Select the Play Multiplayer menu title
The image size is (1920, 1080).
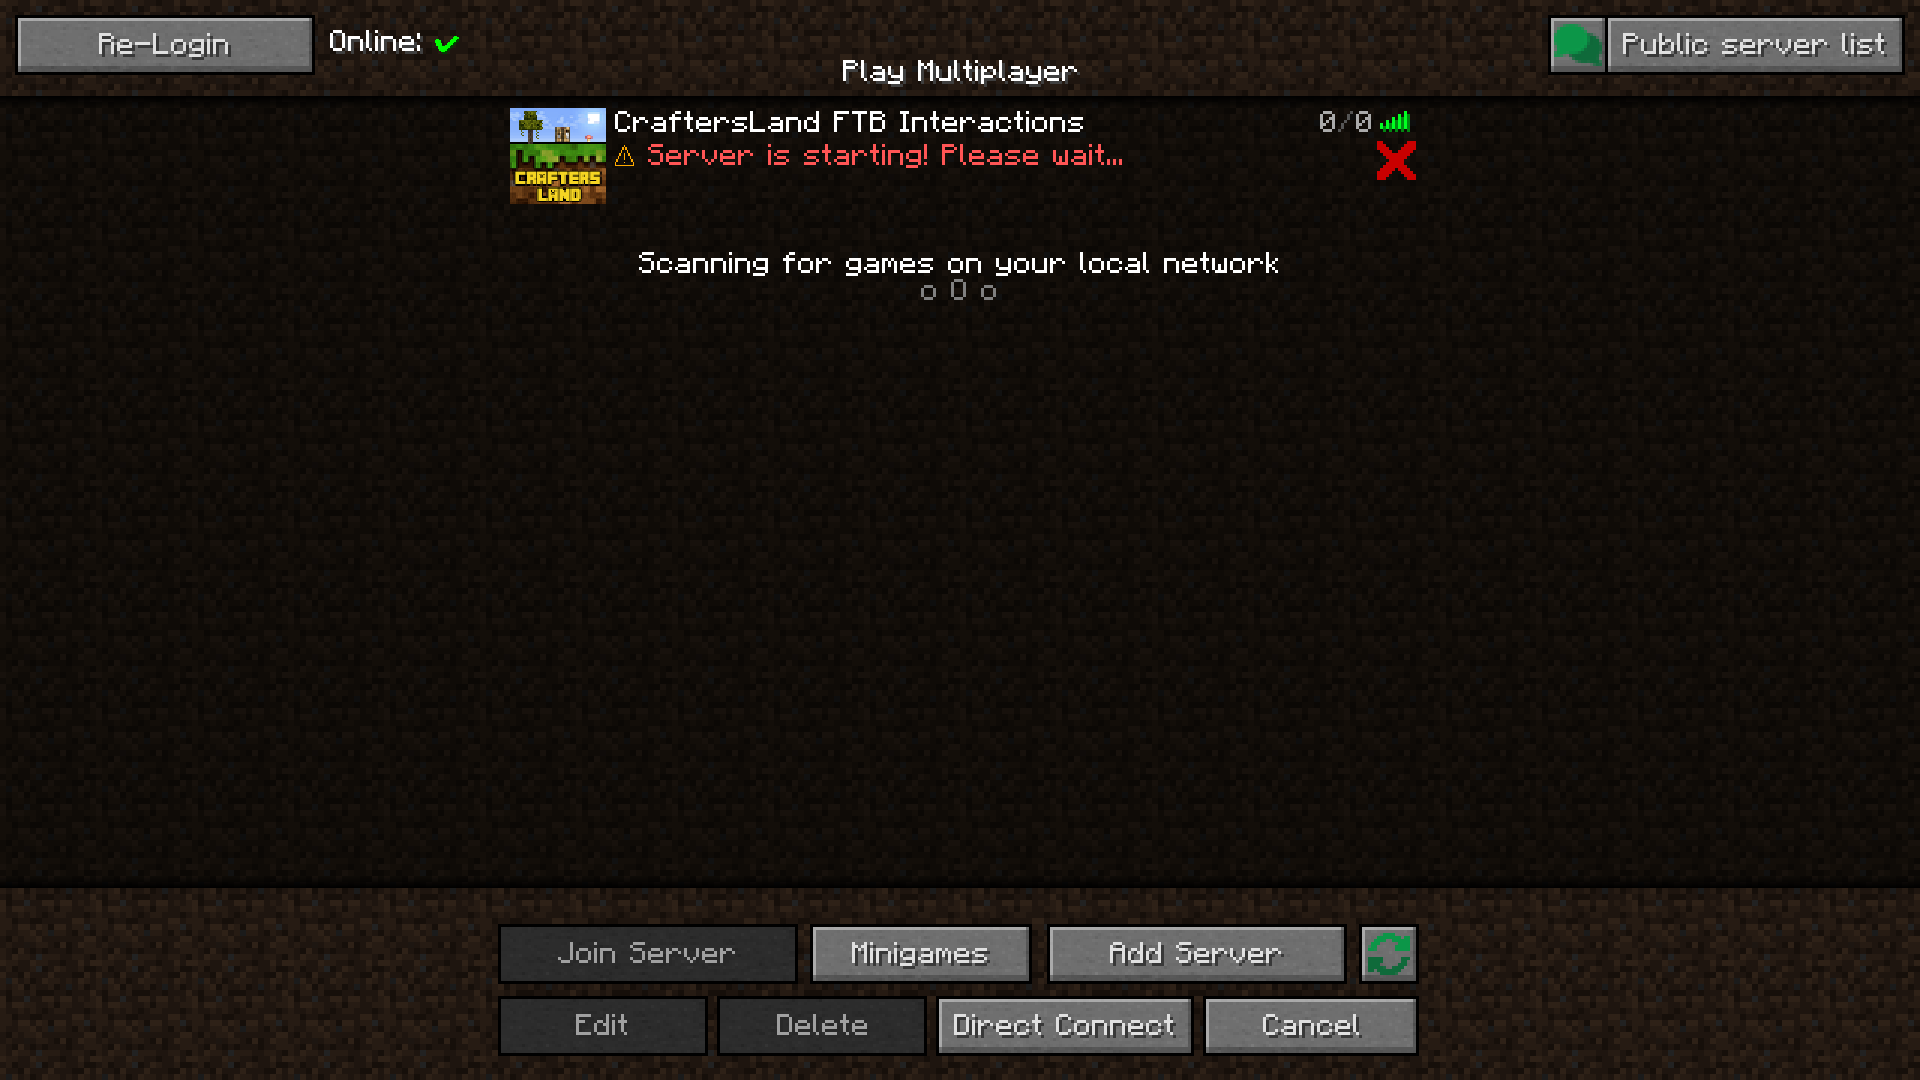(x=959, y=71)
